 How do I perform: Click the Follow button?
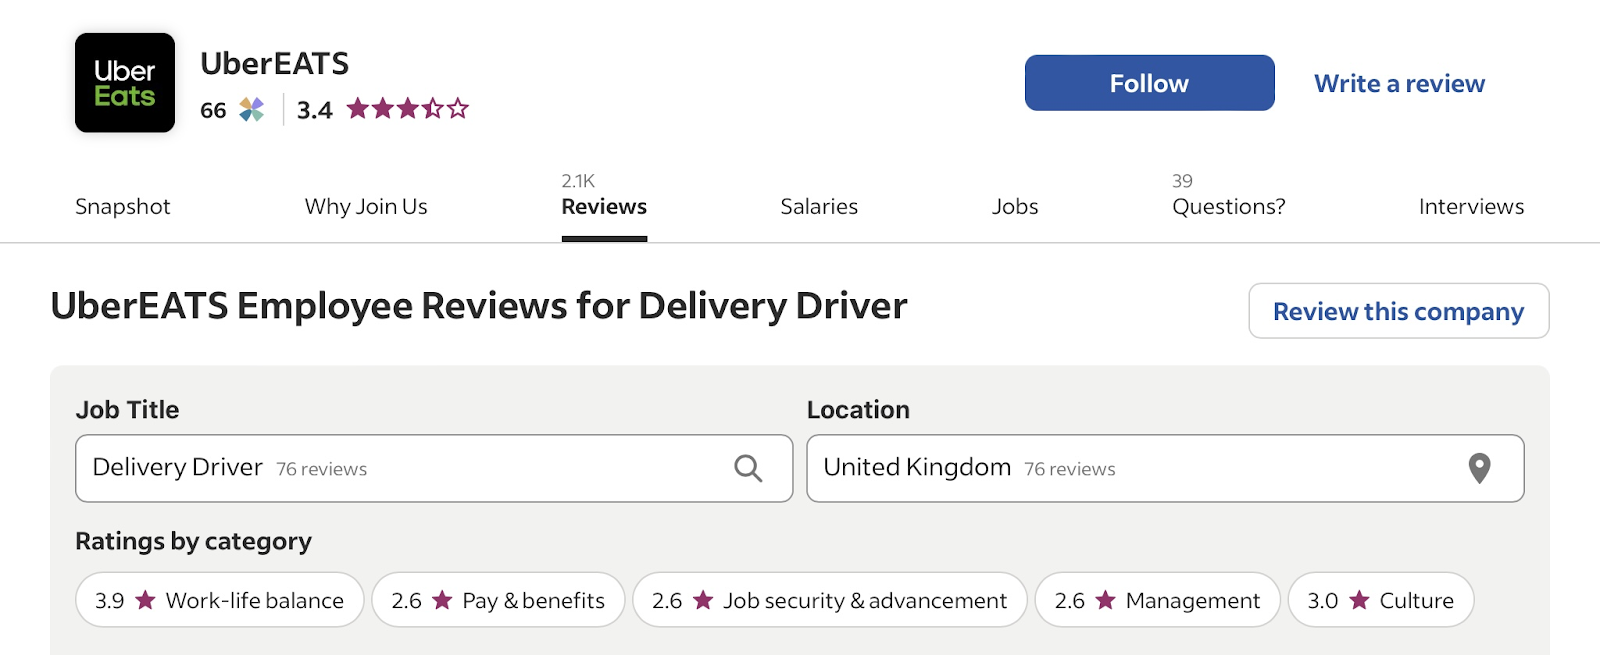1150,83
